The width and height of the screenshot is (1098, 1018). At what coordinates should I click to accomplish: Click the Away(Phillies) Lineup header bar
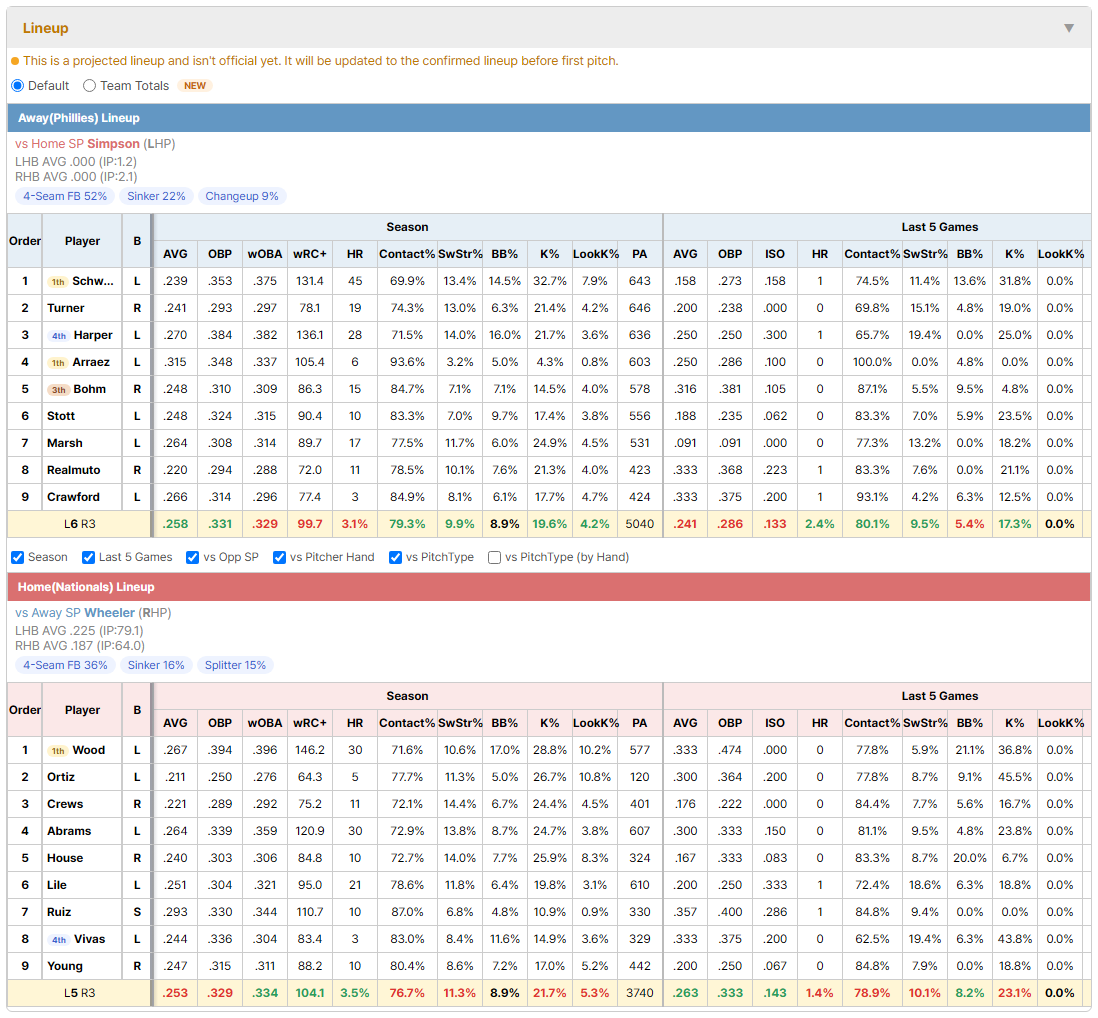(549, 118)
